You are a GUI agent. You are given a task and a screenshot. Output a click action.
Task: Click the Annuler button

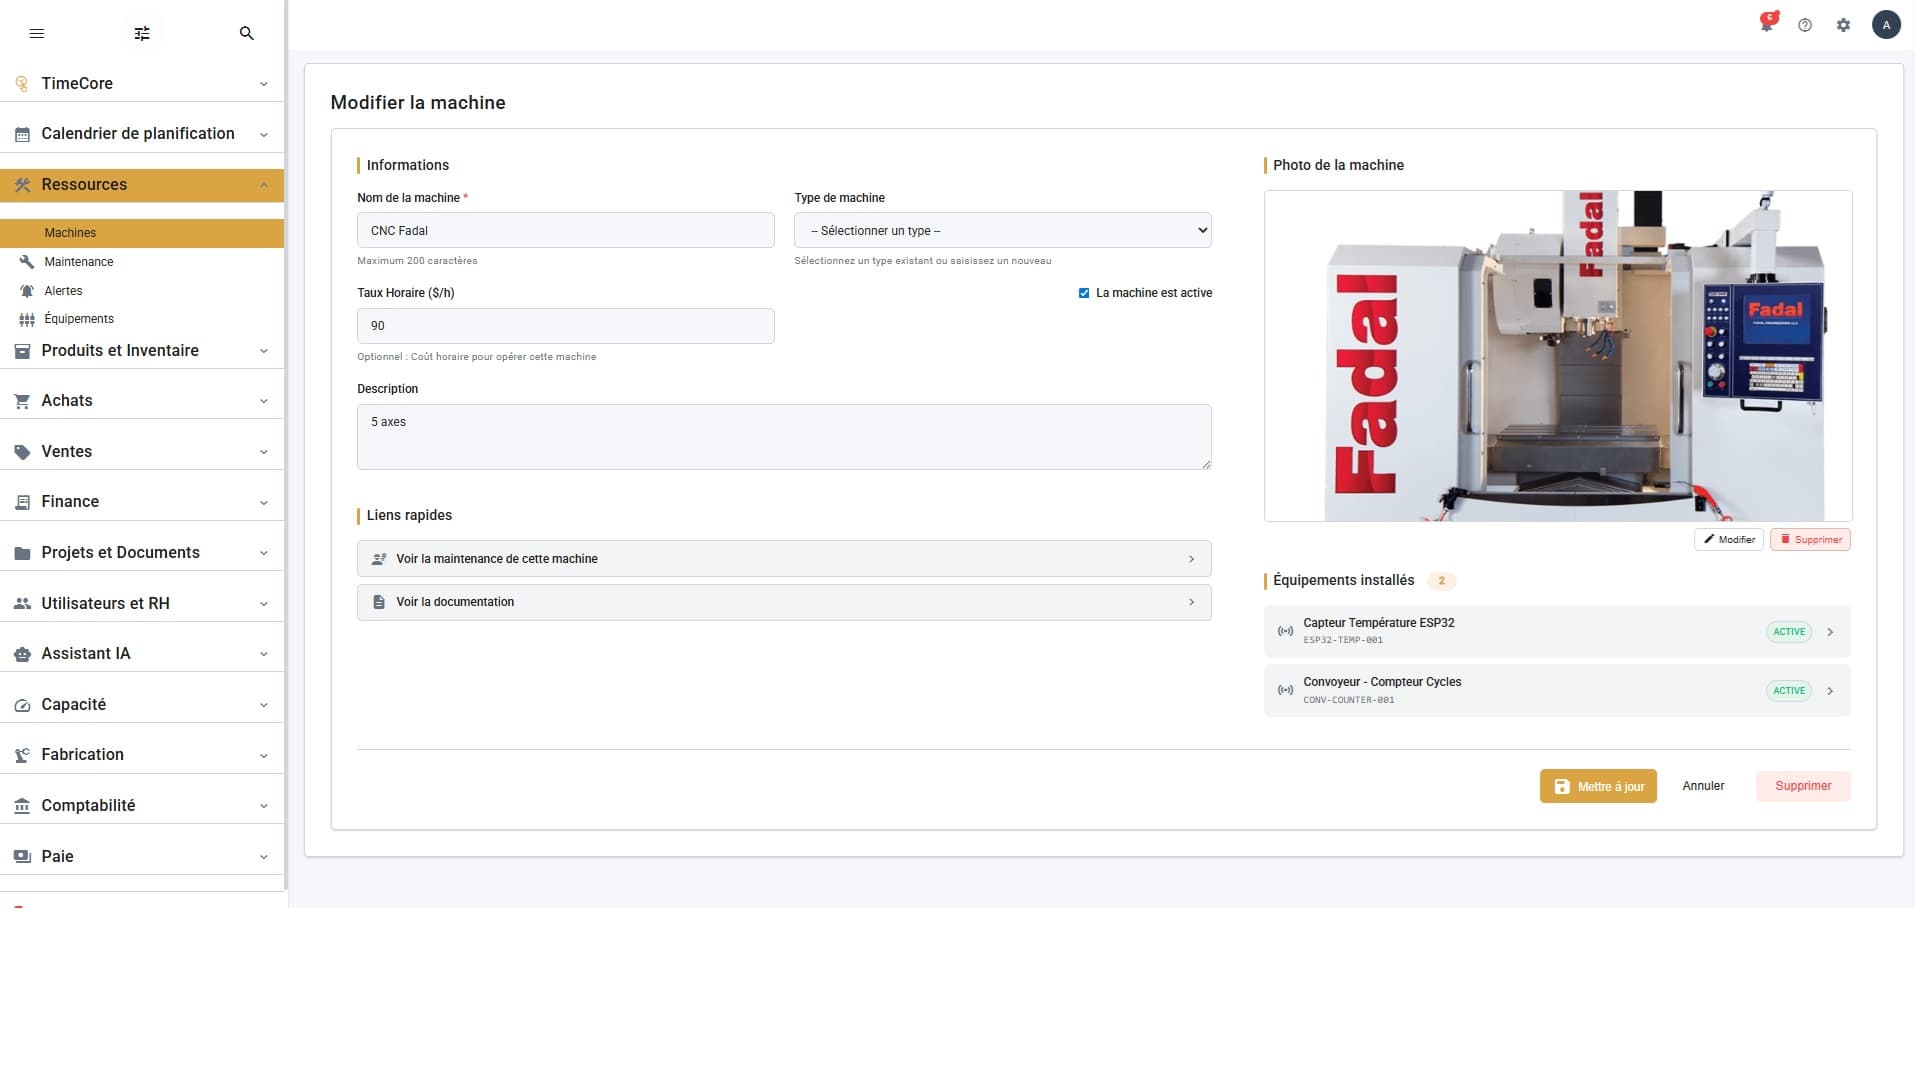click(1703, 786)
